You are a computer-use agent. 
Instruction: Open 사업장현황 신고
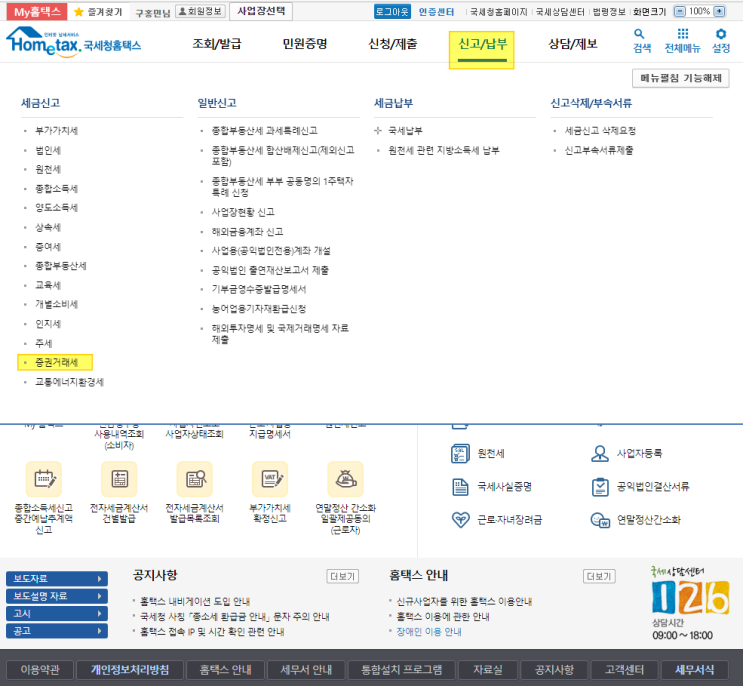pyautogui.click(x=243, y=212)
